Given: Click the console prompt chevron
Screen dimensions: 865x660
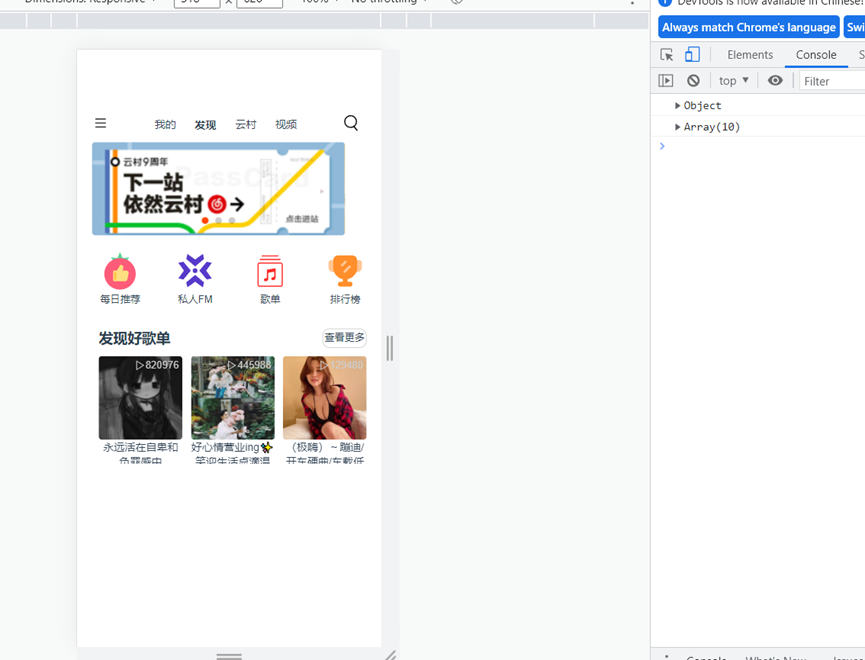Looking at the screenshot, I should pyautogui.click(x=662, y=146).
